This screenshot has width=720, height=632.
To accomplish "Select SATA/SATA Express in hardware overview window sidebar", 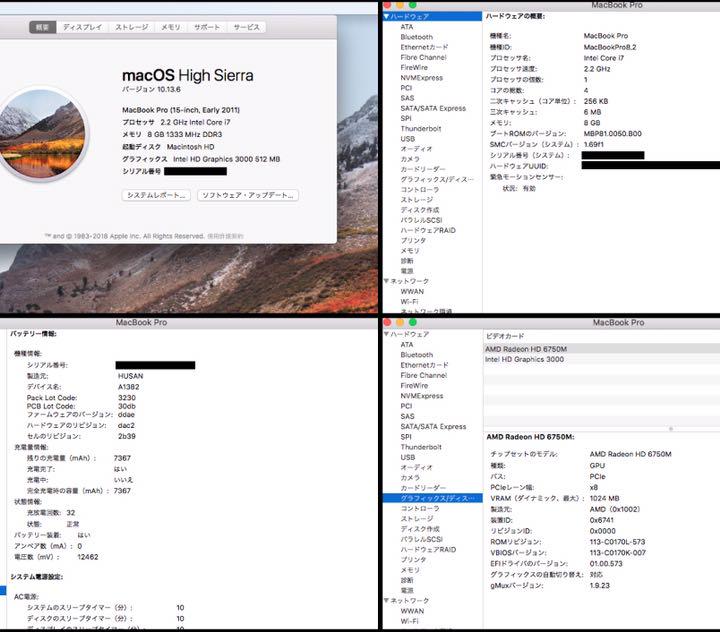I will coord(433,108).
